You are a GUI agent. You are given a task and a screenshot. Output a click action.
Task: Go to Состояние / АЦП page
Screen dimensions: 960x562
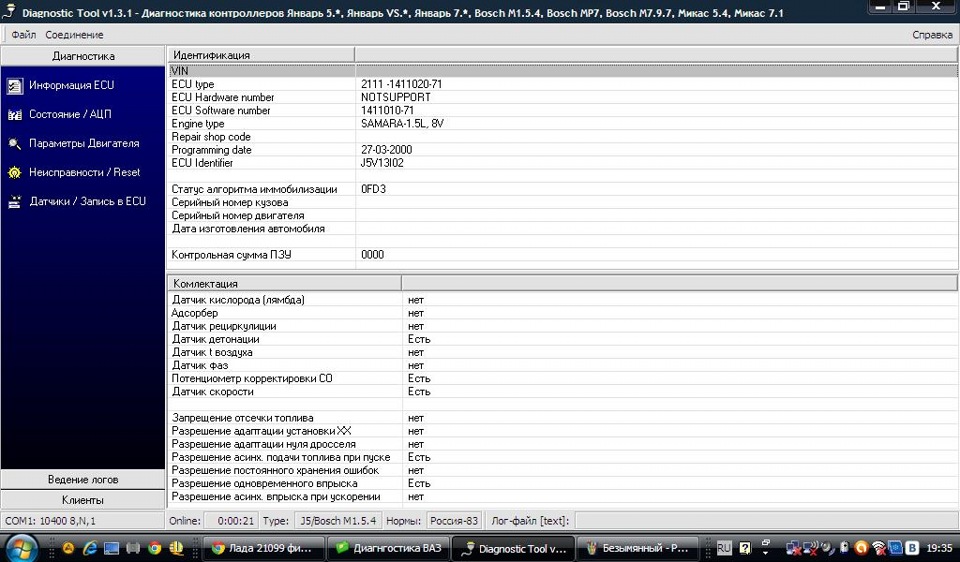(x=70, y=114)
